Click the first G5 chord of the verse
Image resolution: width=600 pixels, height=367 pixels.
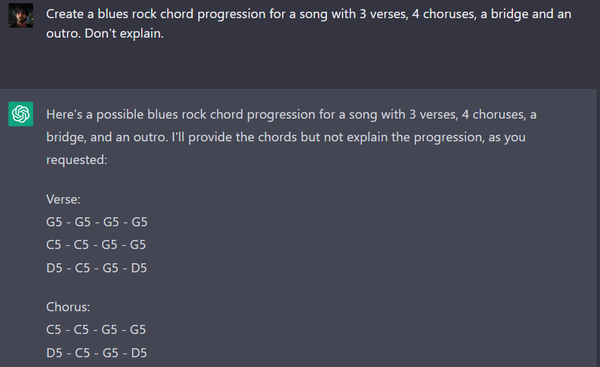[x=54, y=222]
